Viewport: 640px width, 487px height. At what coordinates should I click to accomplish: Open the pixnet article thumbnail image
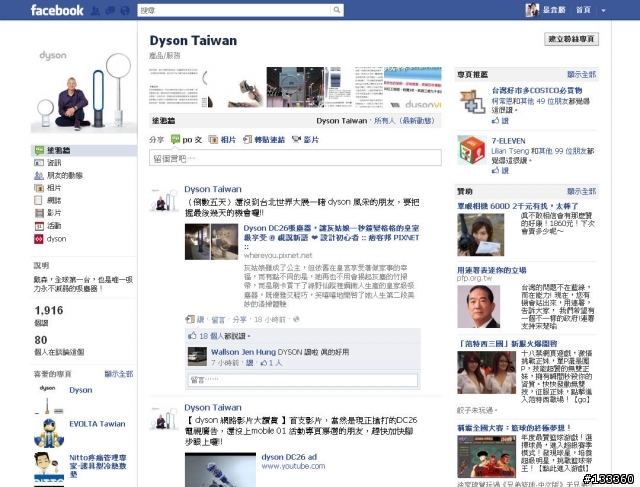point(211,242)
